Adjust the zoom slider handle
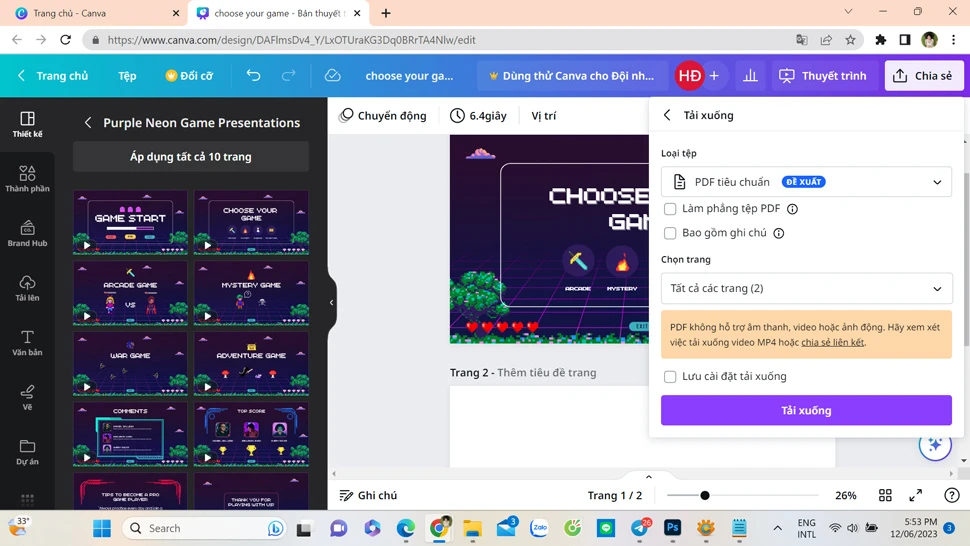The height and width of the screenshot is (546, 970). pyautogui.click(x=705, y=495)
